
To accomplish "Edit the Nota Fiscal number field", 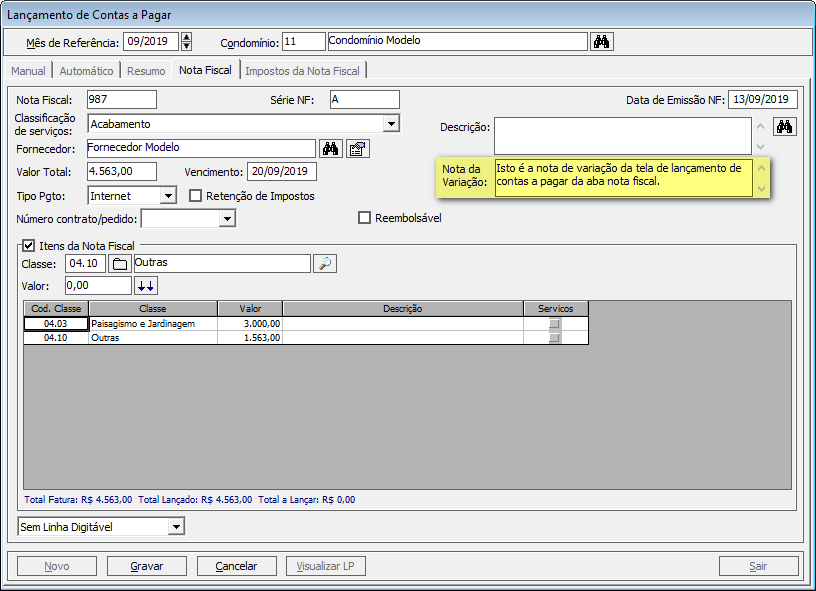I will click(122, 99).
